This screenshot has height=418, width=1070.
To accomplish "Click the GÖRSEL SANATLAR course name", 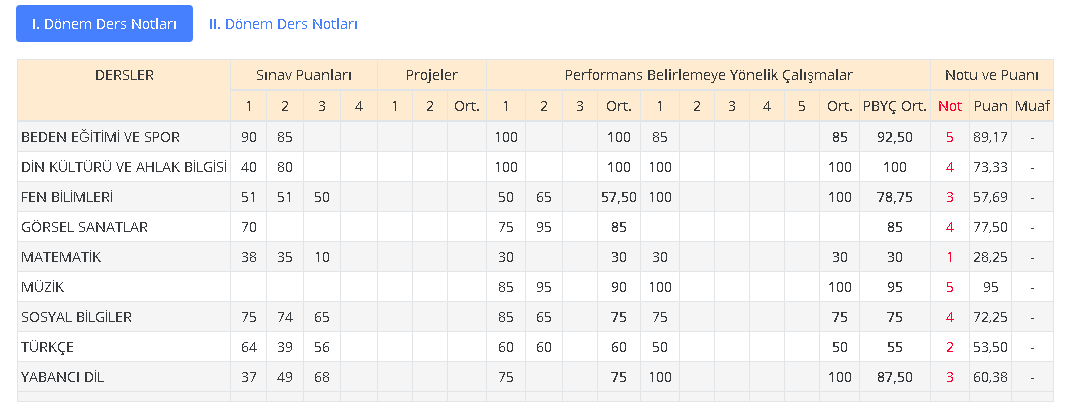I will point(84,227).
